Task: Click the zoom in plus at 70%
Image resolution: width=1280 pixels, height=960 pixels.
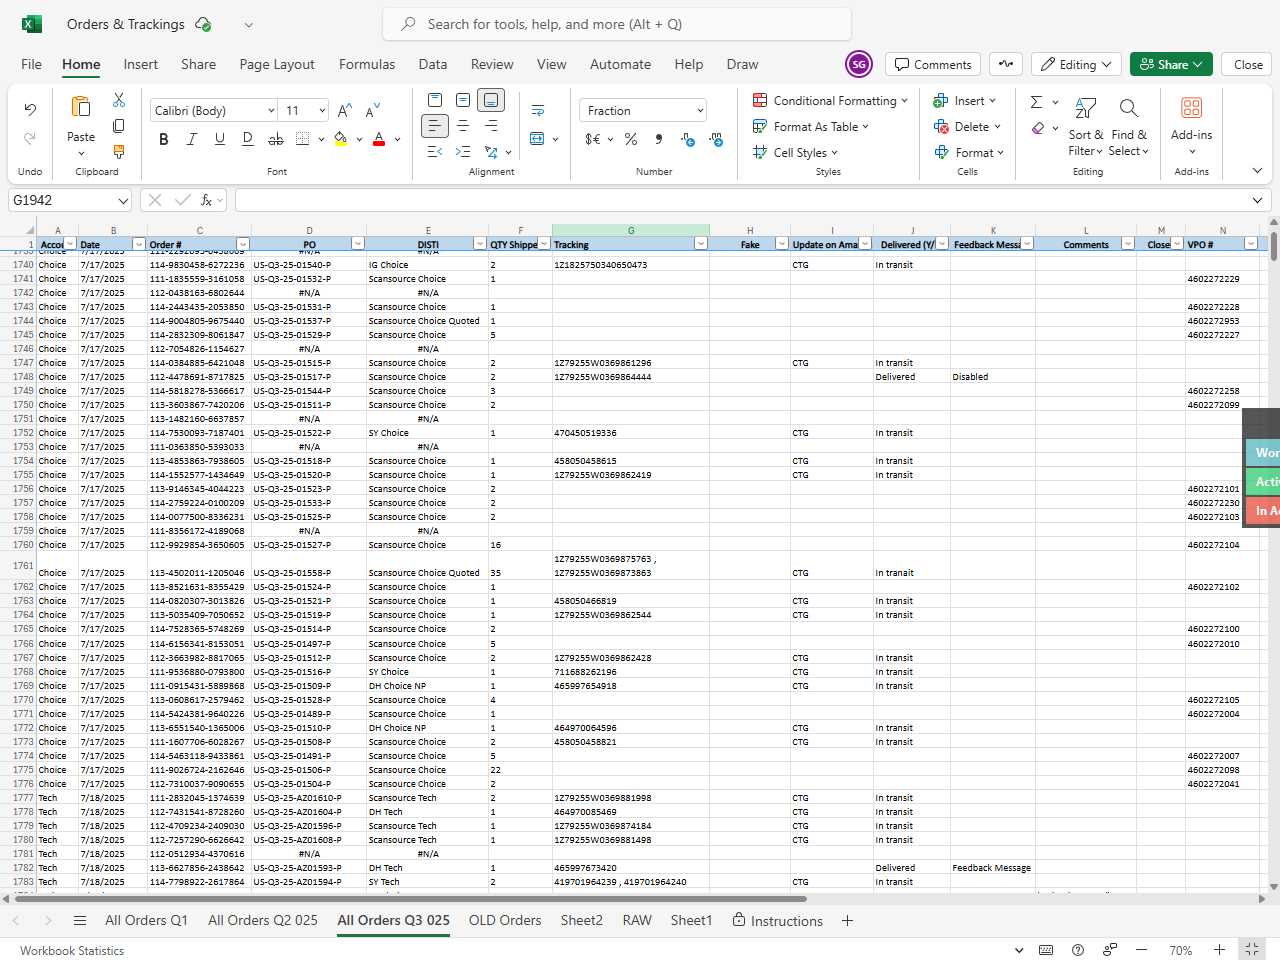Action: coord(1219,950)
